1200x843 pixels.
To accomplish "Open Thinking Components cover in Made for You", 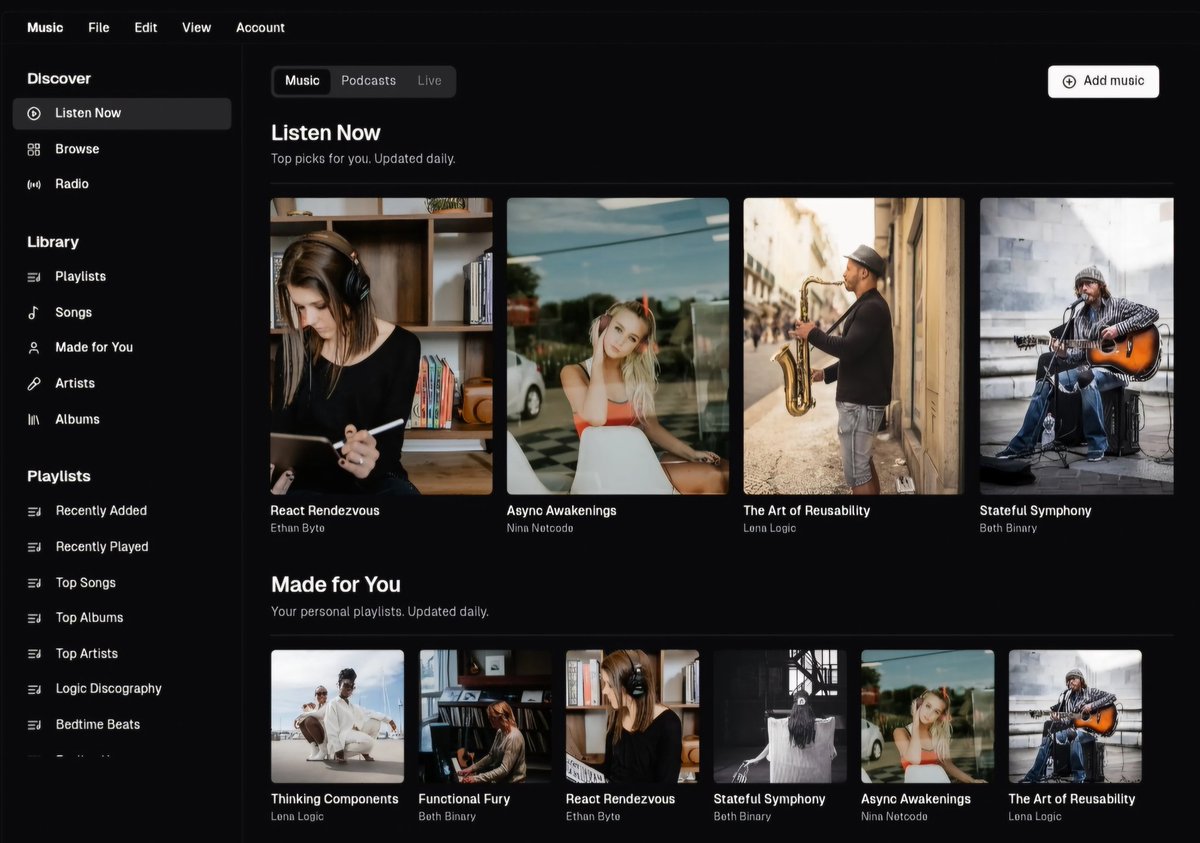I will [337, 716].
